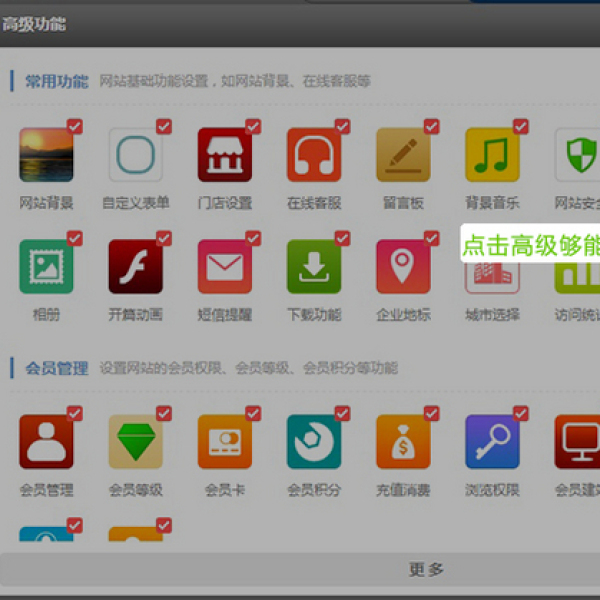Open the 背景音乐 music note icon

point(492,155)
